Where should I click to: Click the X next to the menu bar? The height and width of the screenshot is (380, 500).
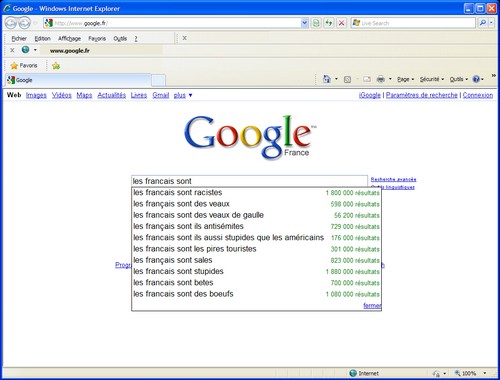[184, 38]
